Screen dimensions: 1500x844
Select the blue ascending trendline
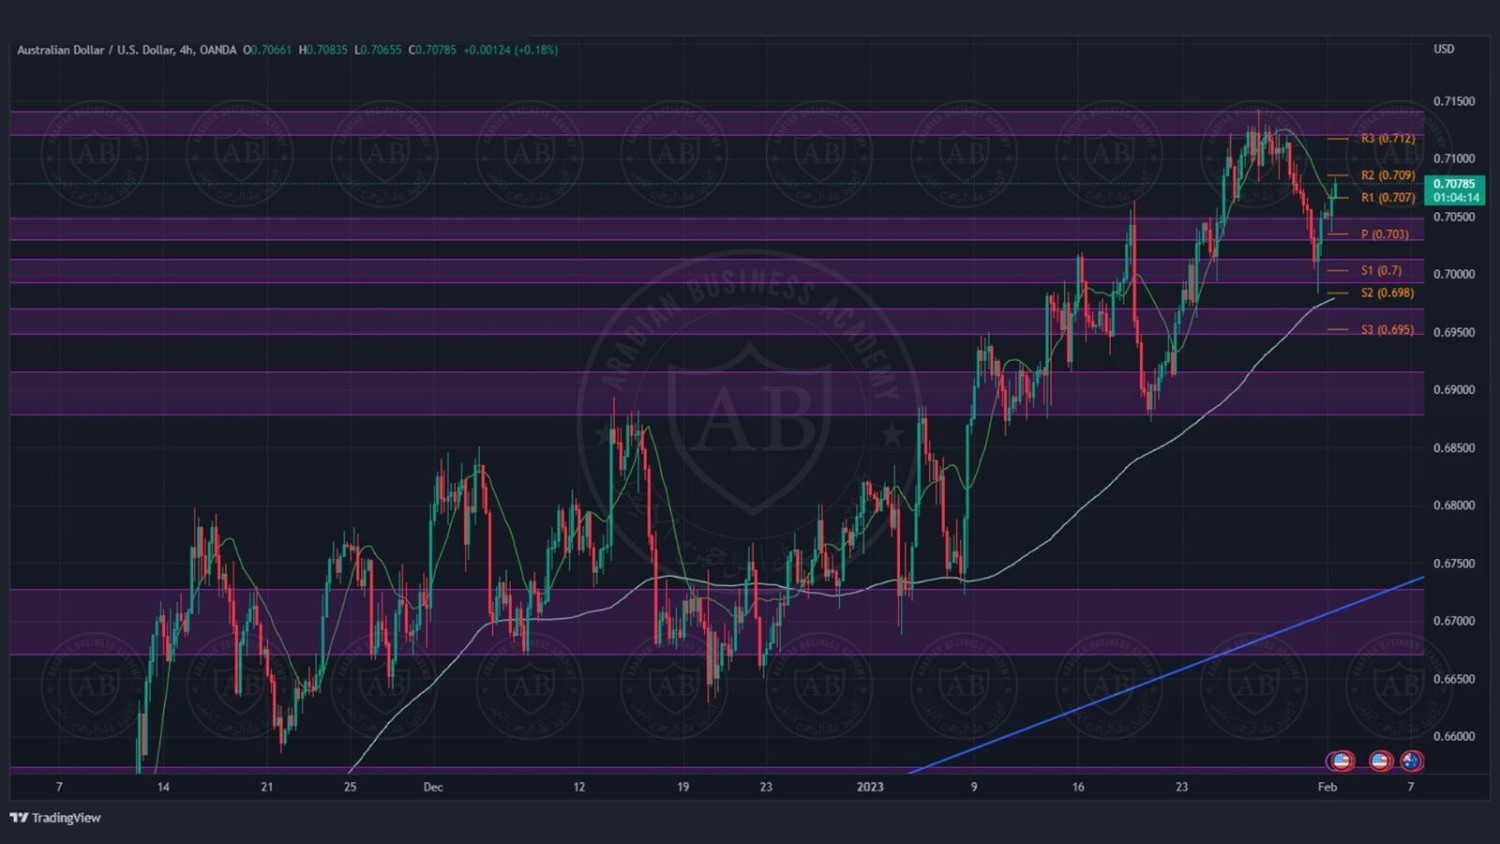(1166, 675)
